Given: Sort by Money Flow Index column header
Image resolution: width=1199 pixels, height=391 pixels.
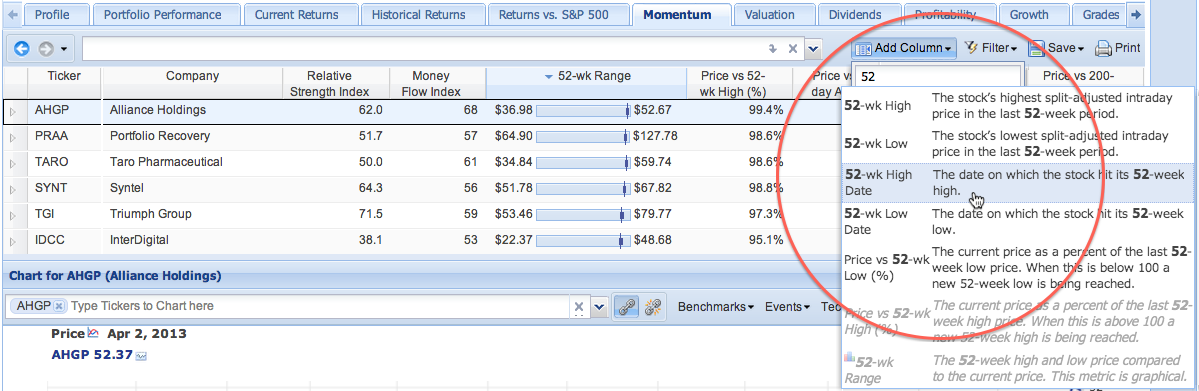Looking at the screenshot, I should (x=437, y=83).
